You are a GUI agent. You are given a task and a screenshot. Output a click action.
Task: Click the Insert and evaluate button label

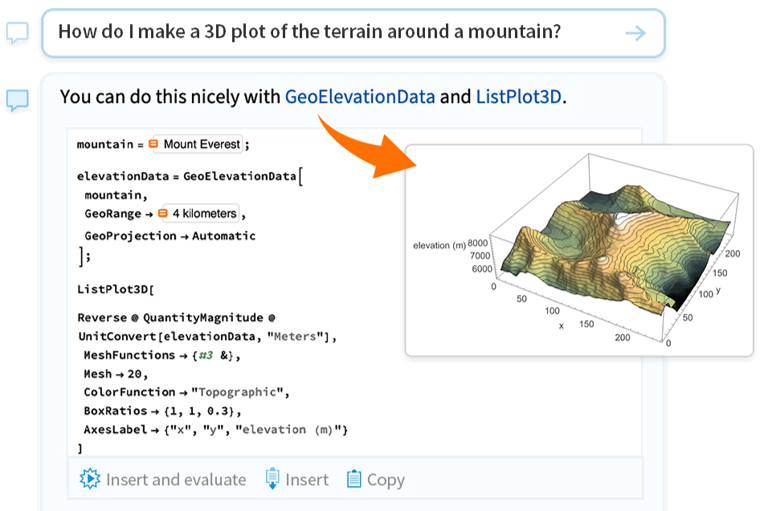coord(176,479)
